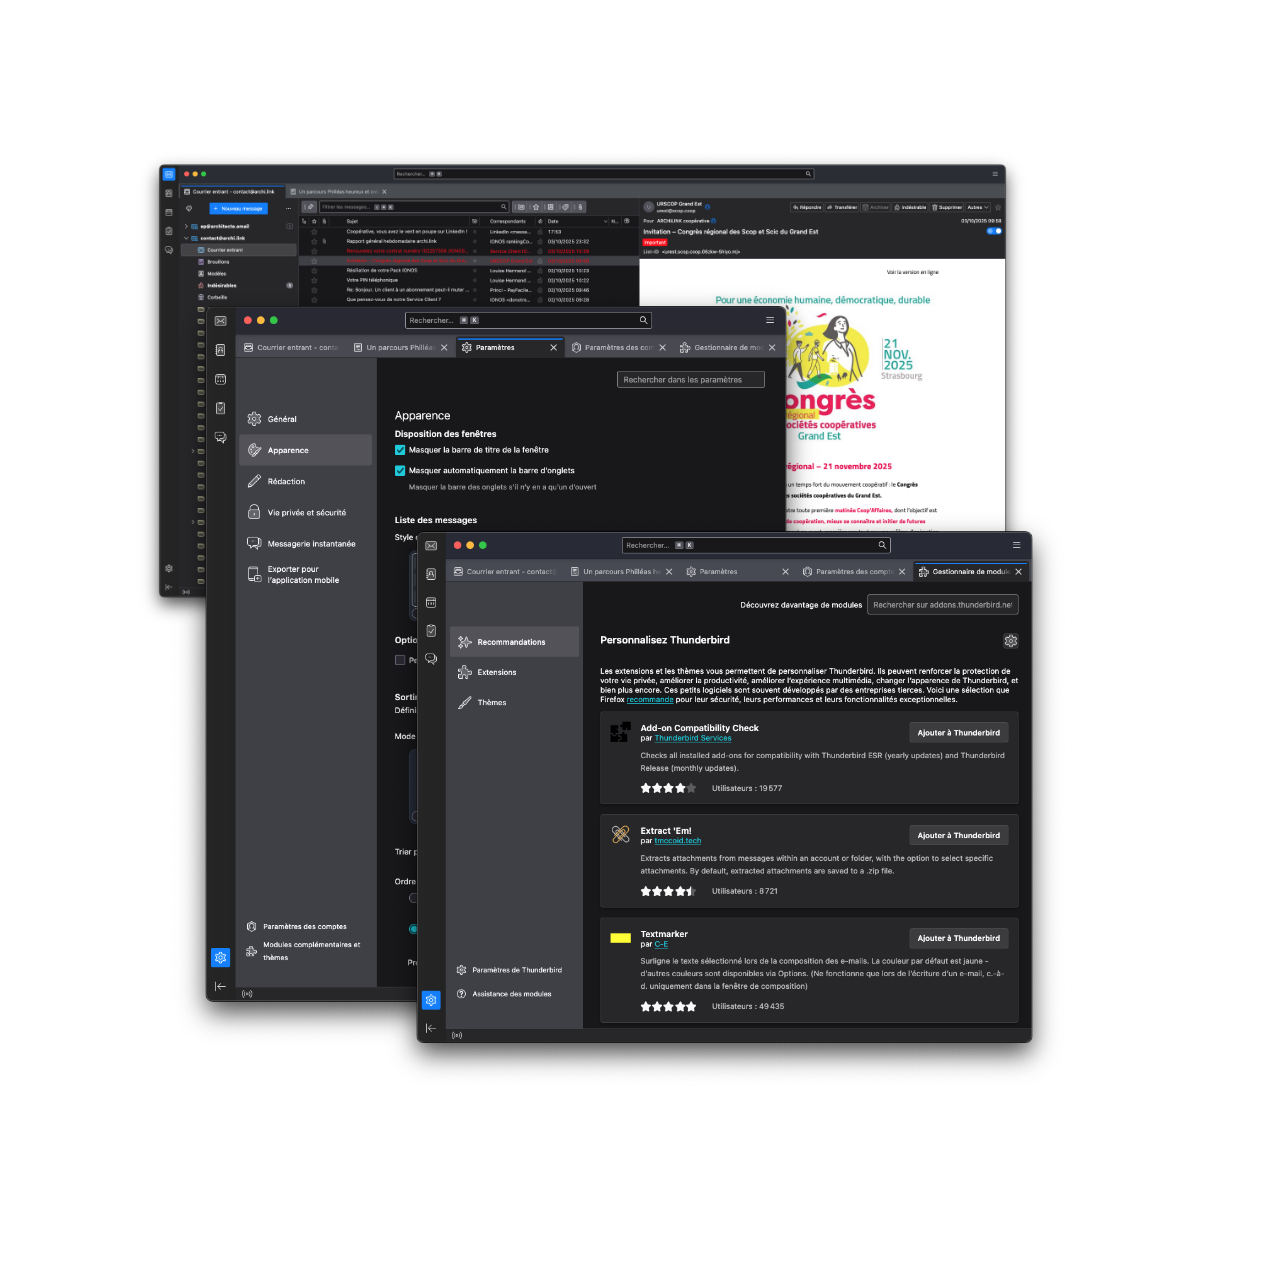This screenshot has height=1263, width=1263.
Task: Toggle Masquer automatiquement la barre d'onglets checkbox
Action: pyautogui.click(x=400, y=470)
